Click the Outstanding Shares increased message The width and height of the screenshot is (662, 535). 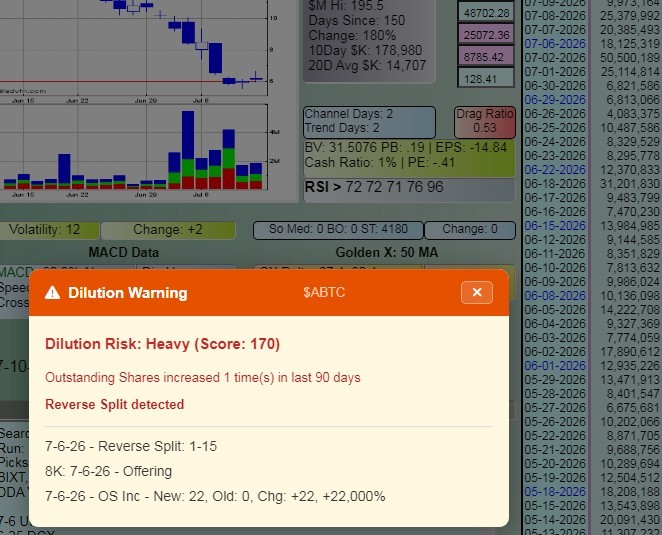pyautogui.click(x=203, y=377)
